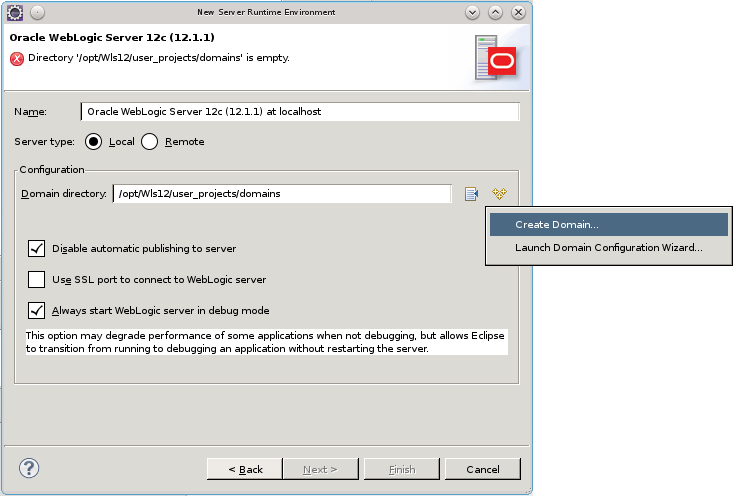Click the debug mode performance note text

(266, 342)
